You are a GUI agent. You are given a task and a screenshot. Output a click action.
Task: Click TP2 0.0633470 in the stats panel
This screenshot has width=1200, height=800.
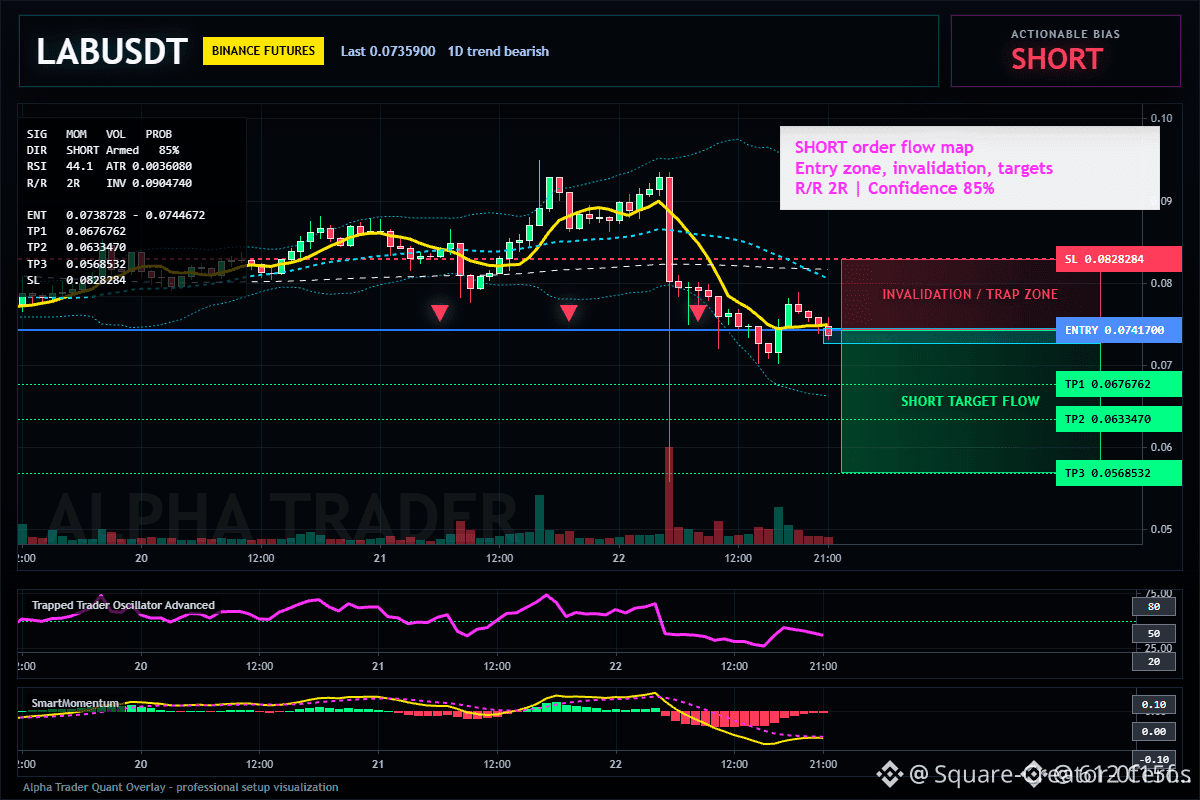point(76,247)
